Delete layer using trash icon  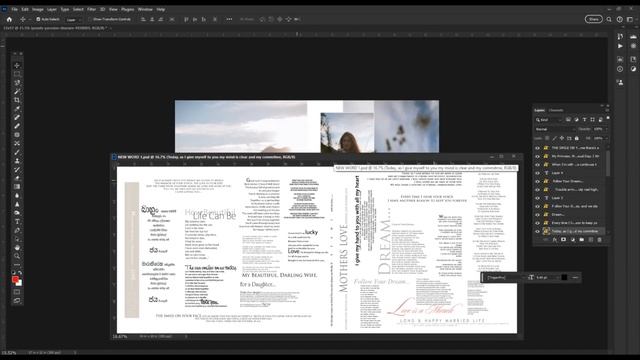pos(600,240)
